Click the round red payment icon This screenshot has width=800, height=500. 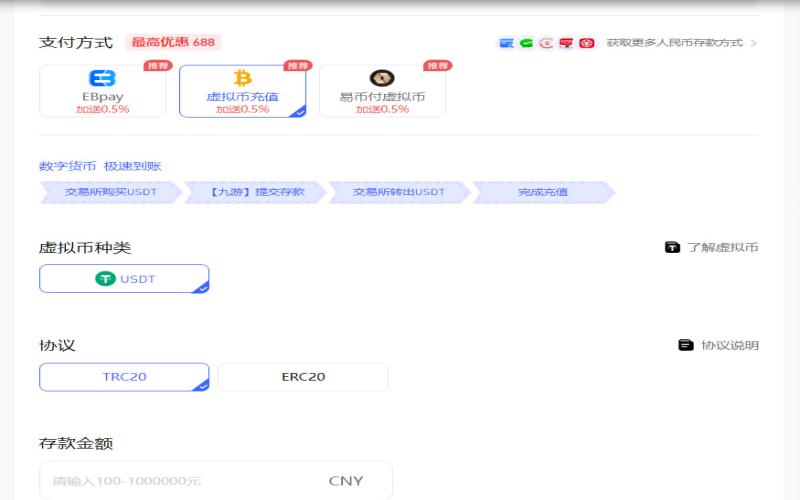(x=546, y=43)
